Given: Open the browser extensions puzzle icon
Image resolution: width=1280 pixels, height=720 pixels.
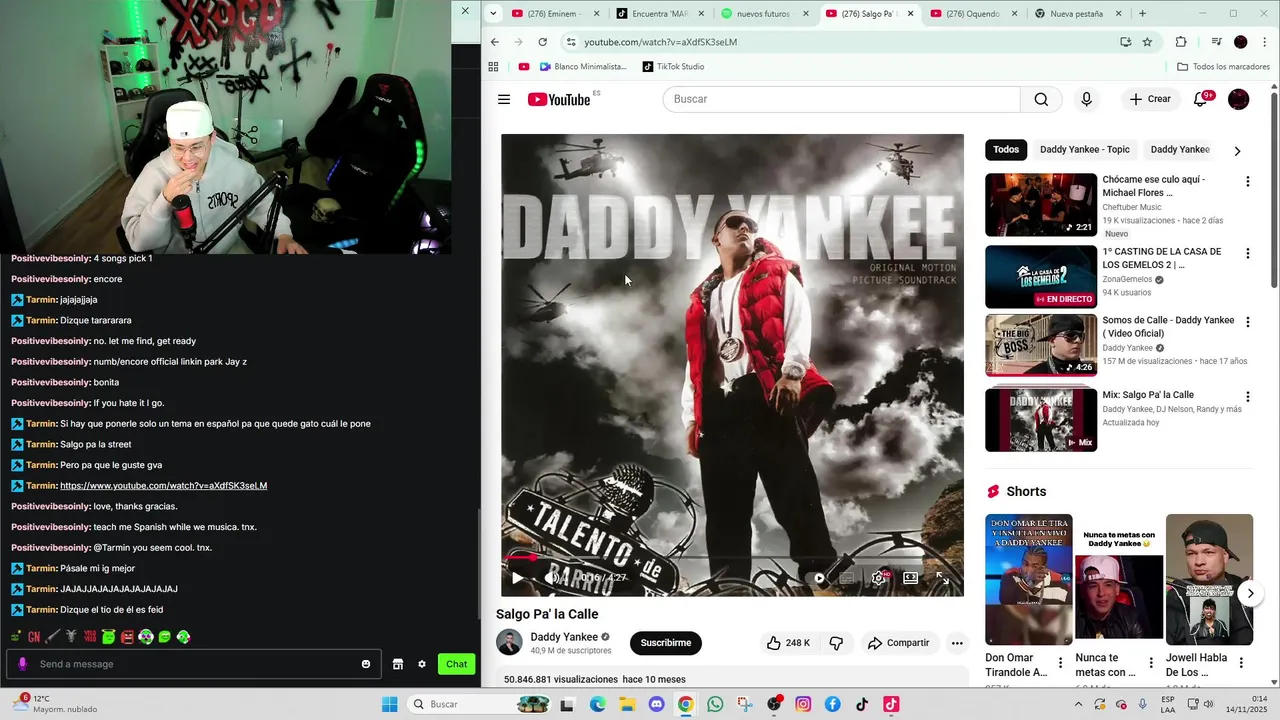Looking at the screenshot, I should point(1181,42).
